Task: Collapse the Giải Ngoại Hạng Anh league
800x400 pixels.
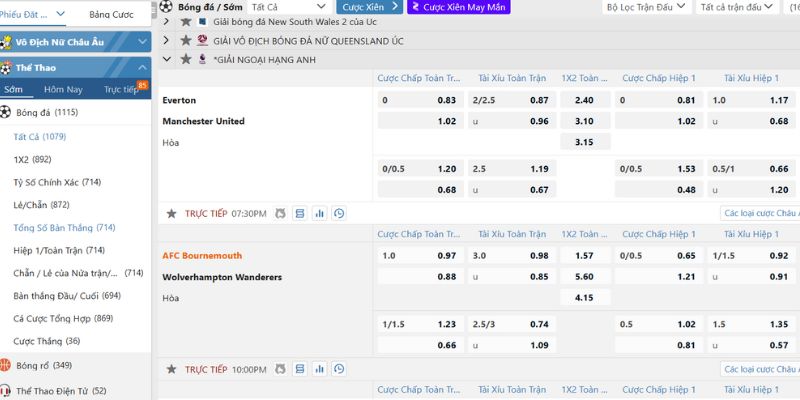Action: click(166, 60)
